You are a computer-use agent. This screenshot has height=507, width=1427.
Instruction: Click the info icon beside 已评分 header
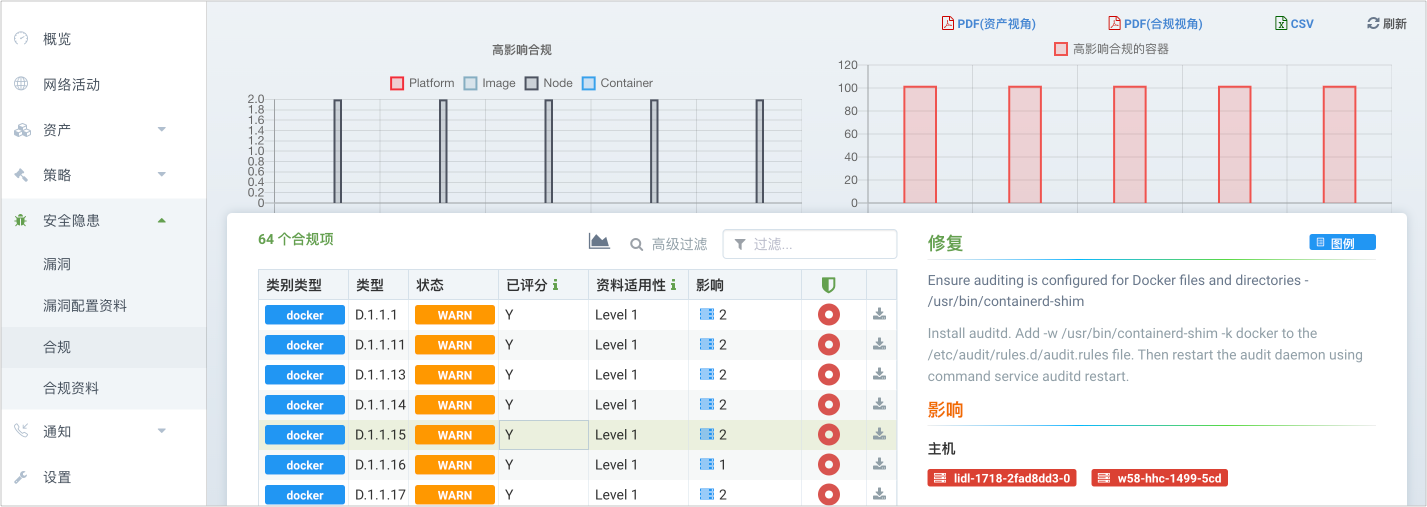[x=556, y=286]
